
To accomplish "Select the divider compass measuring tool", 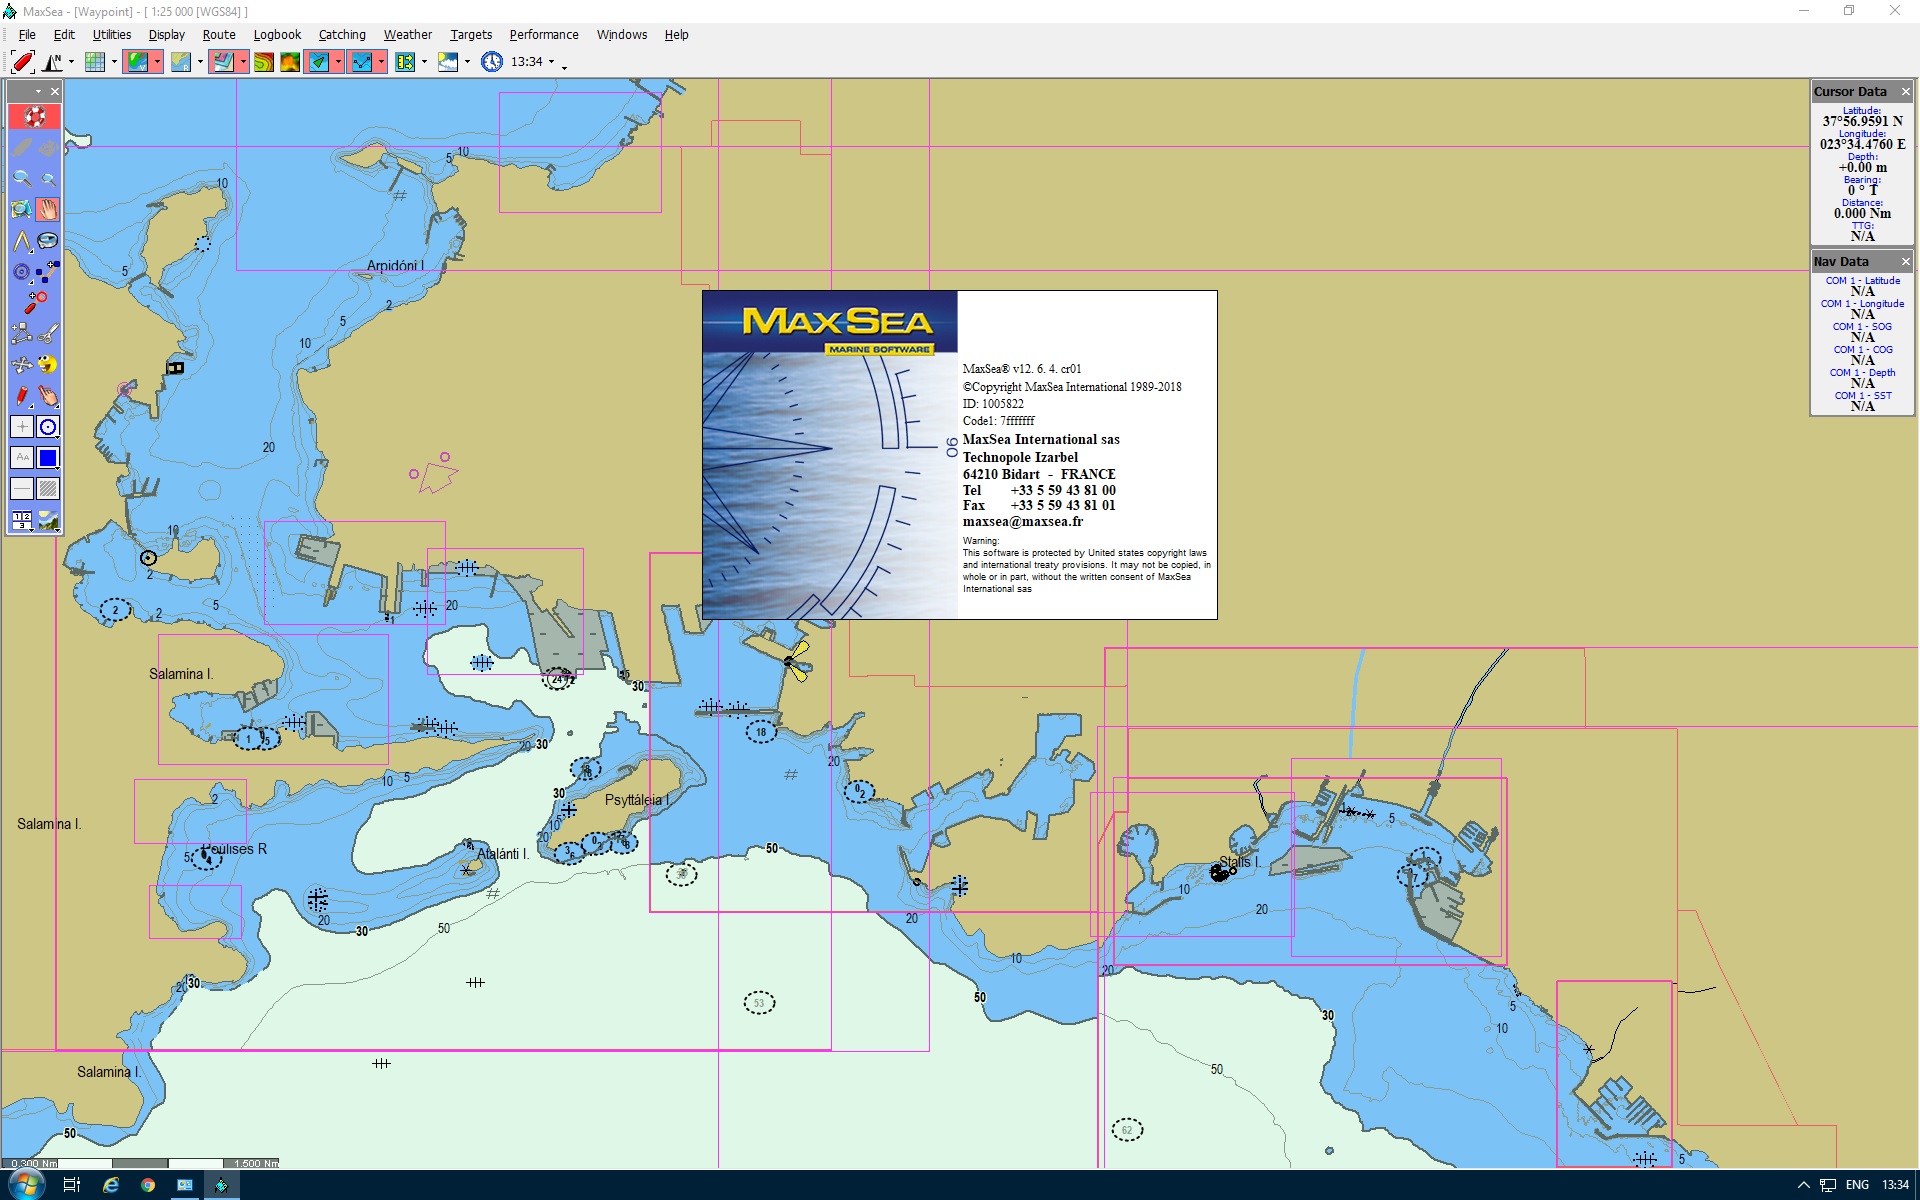I will (22, 241).
